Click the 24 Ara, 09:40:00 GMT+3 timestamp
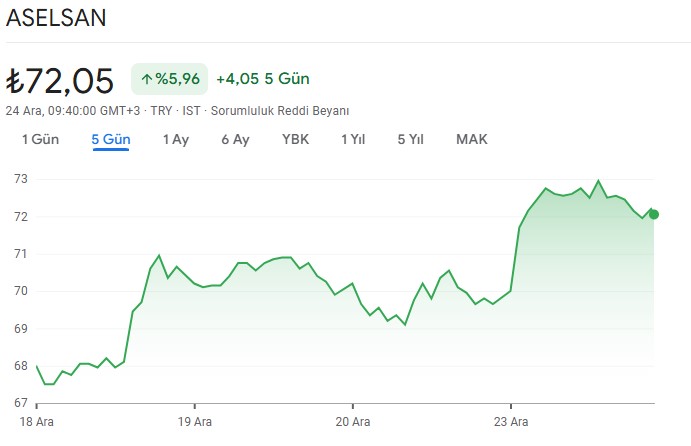This screenshot has width=691, height=446. pyautogui.click(x=73, y=111)
